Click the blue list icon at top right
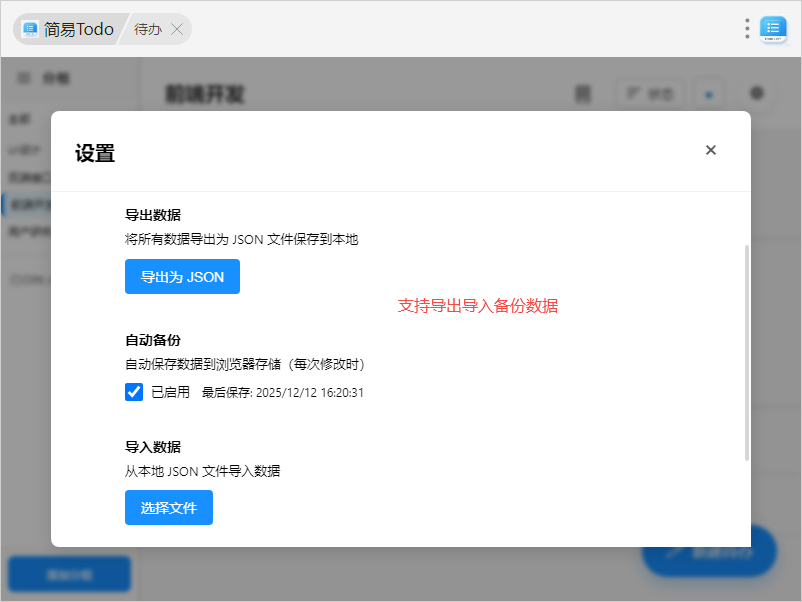Viewport: 802px width, 602px height. pos(773,29)
